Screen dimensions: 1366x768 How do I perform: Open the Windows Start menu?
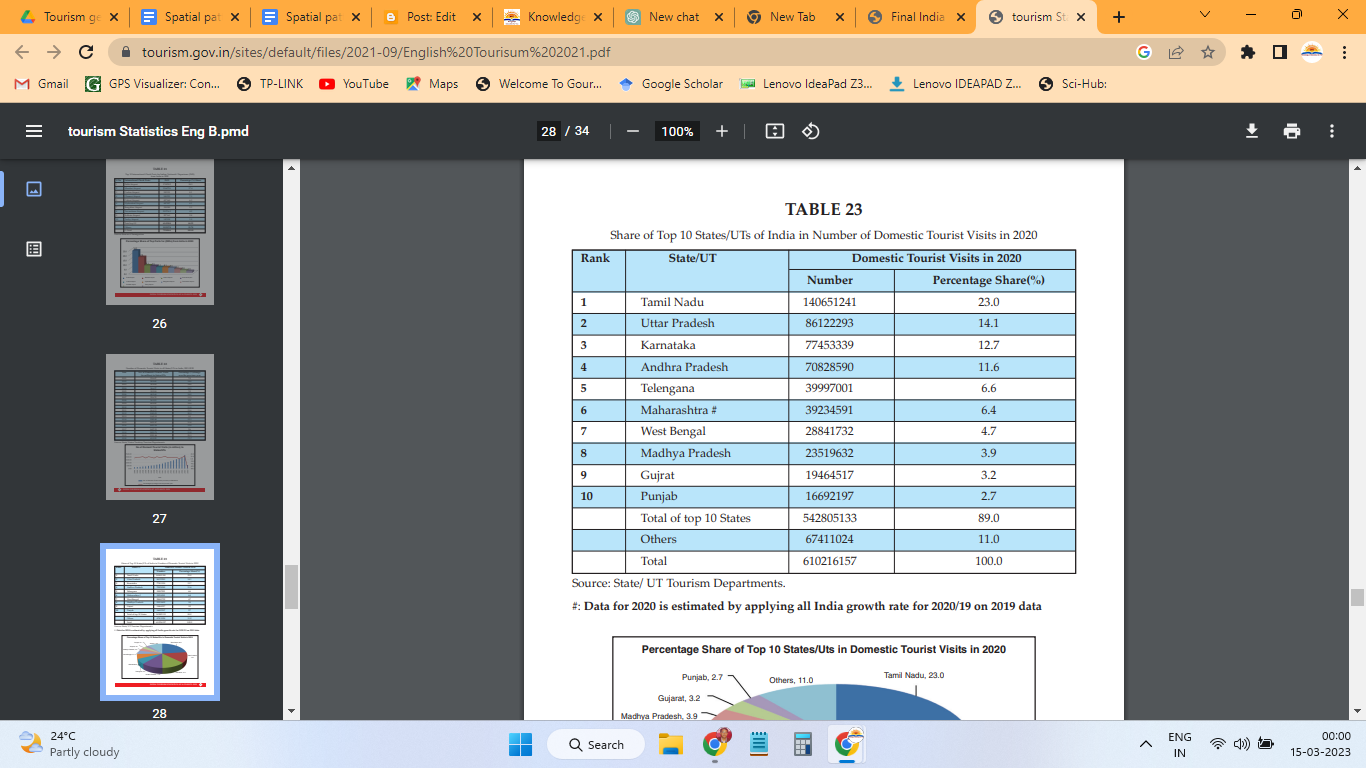click(520, 744)
